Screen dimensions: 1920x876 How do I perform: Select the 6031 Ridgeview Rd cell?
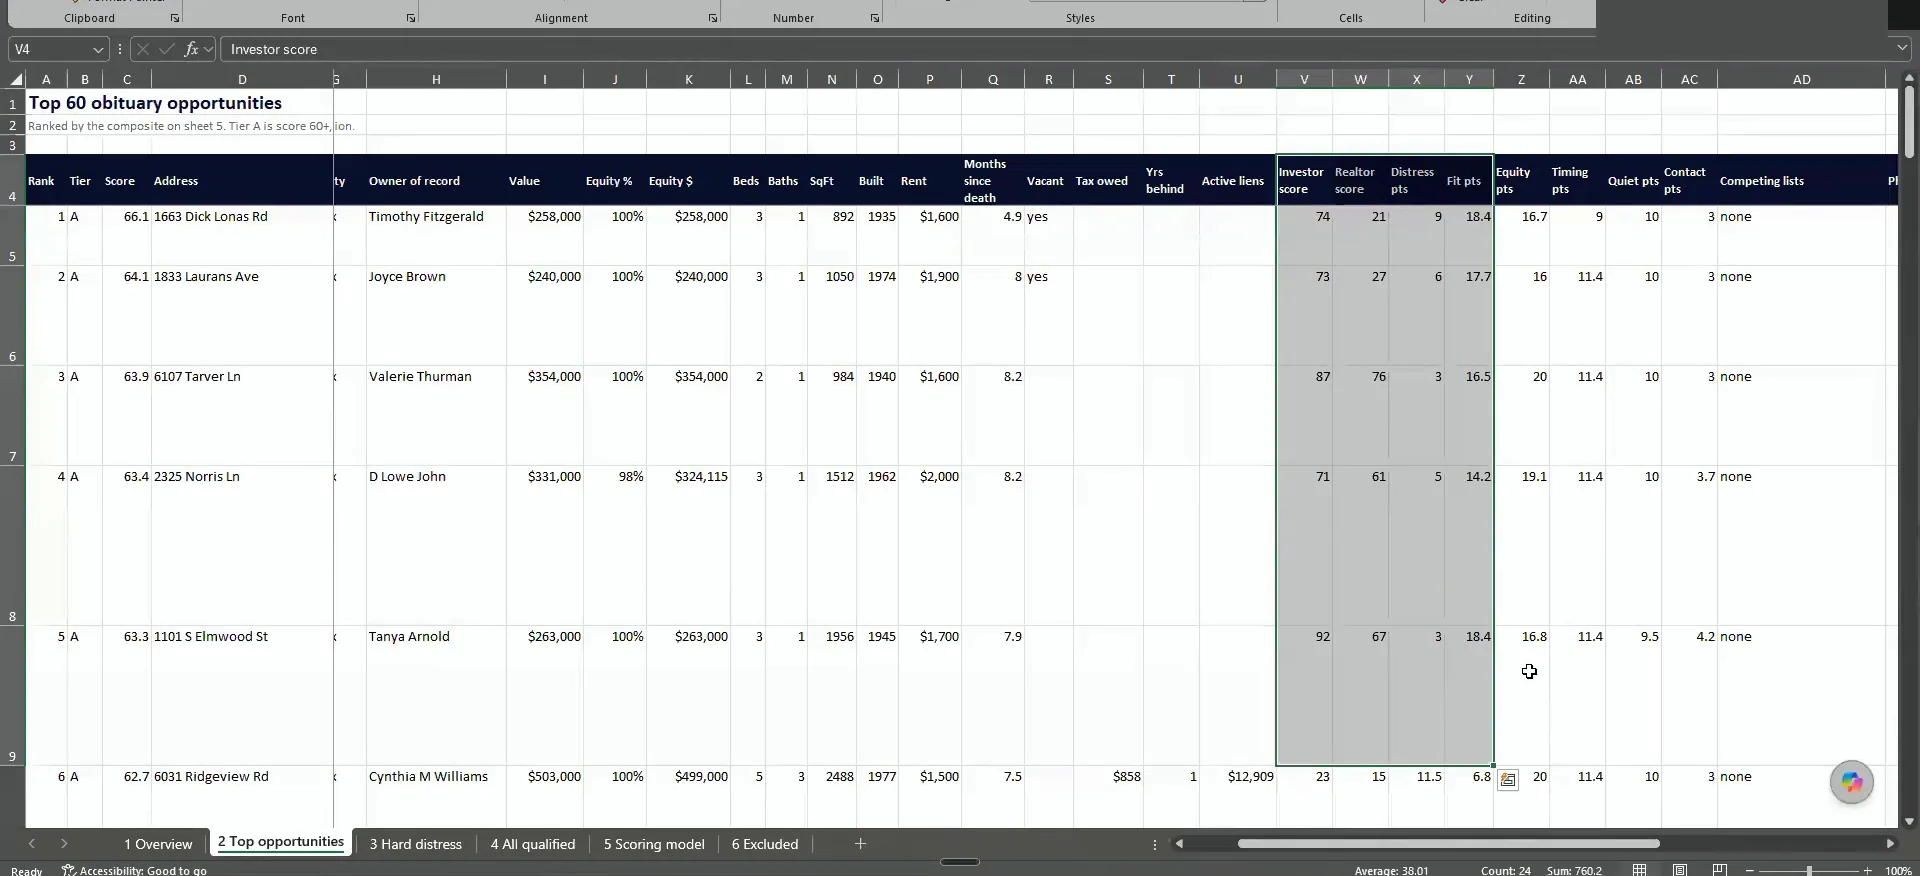click(x=242, y=797)
